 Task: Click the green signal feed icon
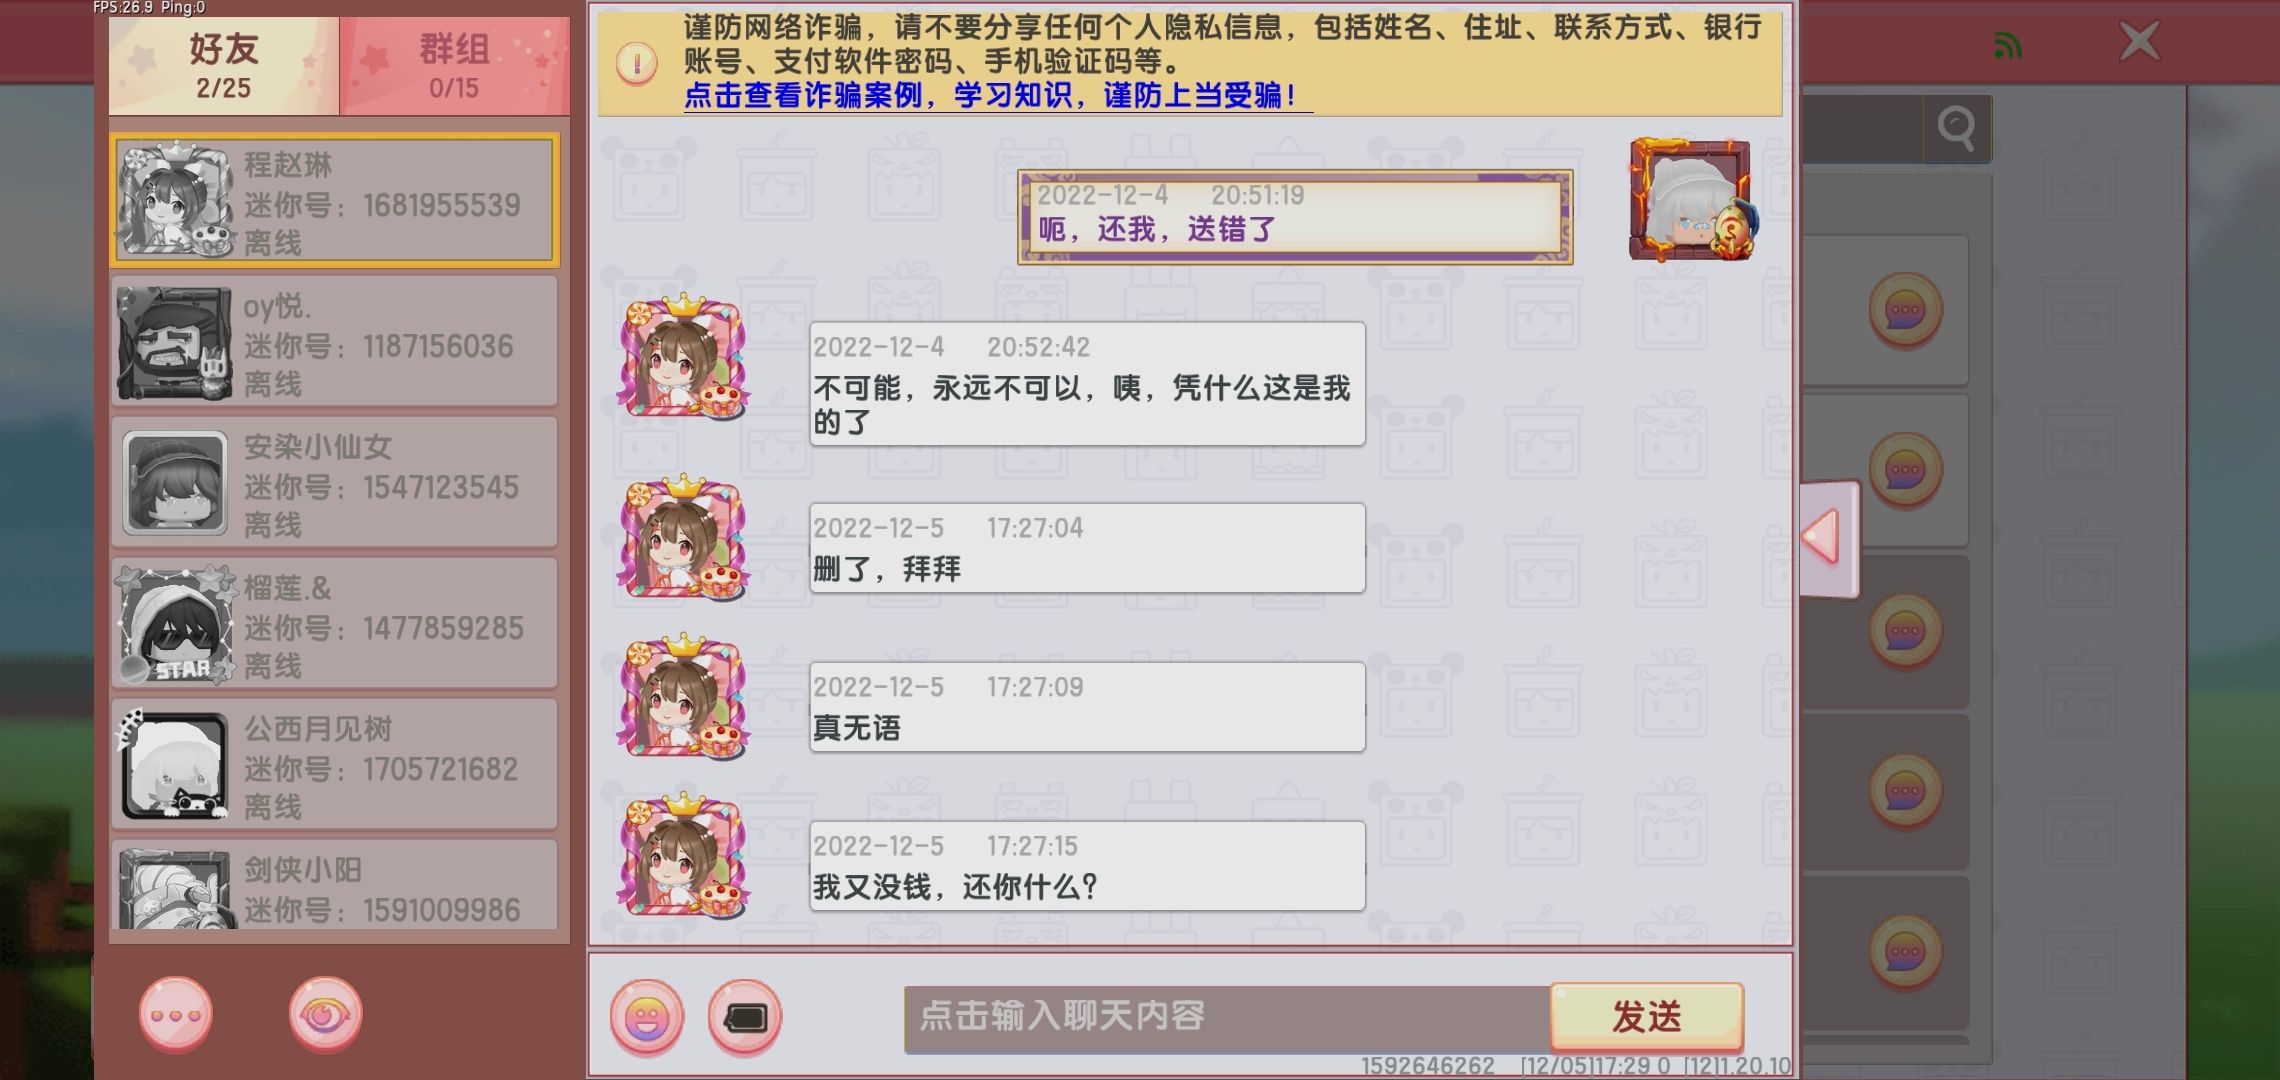pos(2007,45)
